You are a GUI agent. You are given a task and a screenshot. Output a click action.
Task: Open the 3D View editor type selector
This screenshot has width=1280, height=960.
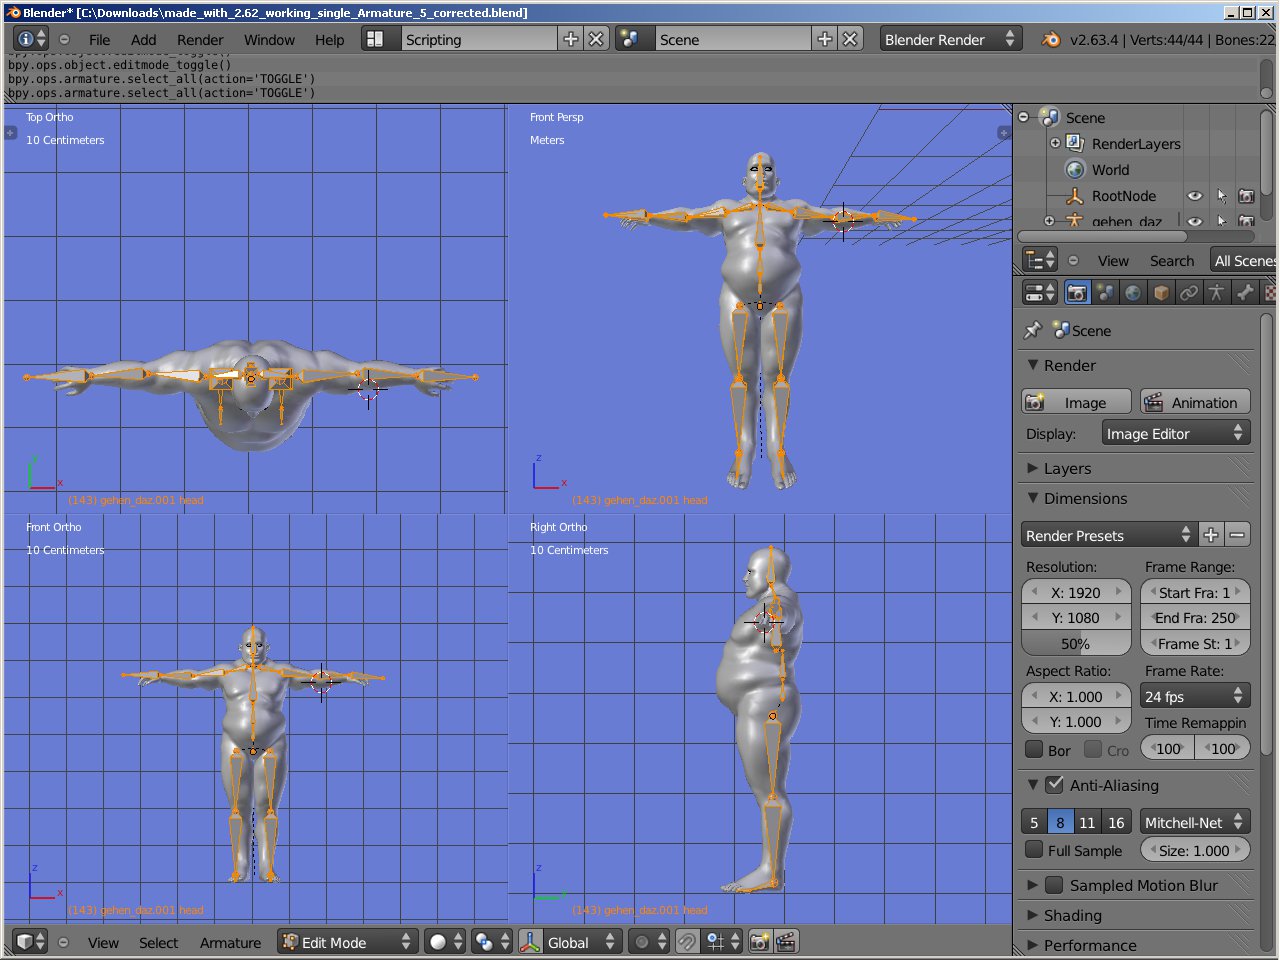(x=31, y=942)
